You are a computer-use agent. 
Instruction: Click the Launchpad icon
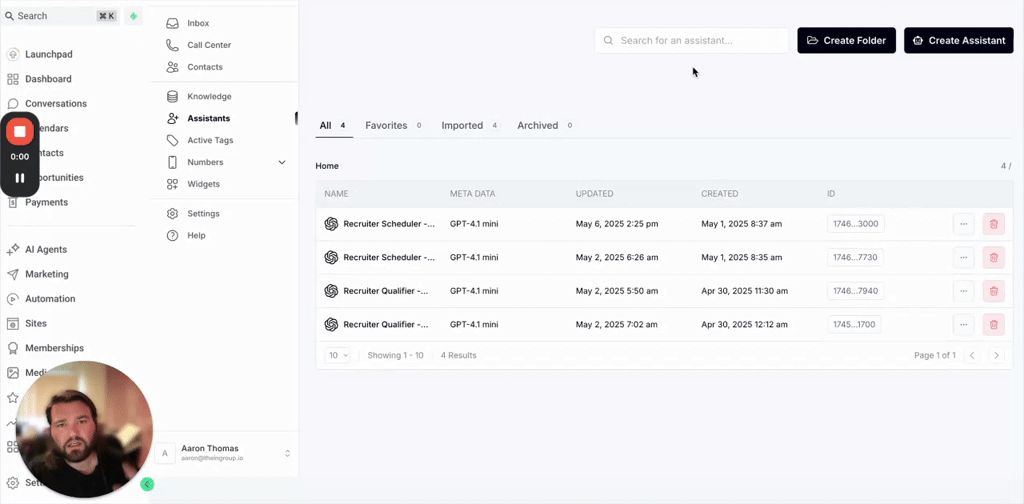pyautogui.click(x=12, y=54)
